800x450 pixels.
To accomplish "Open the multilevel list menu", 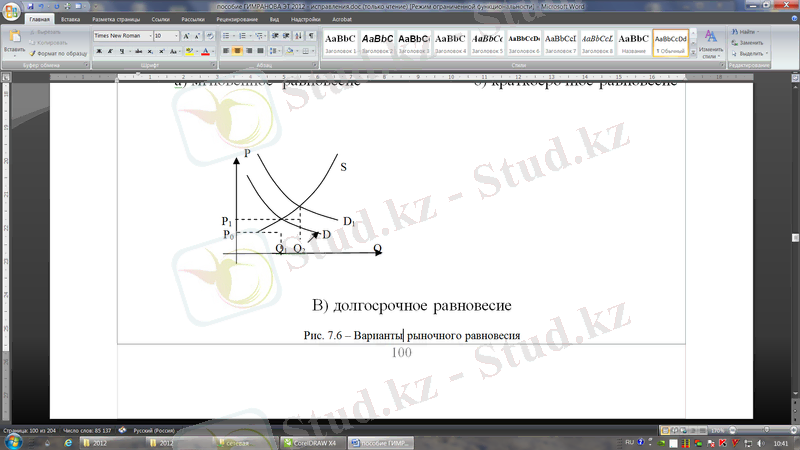I will coord(259,36).
